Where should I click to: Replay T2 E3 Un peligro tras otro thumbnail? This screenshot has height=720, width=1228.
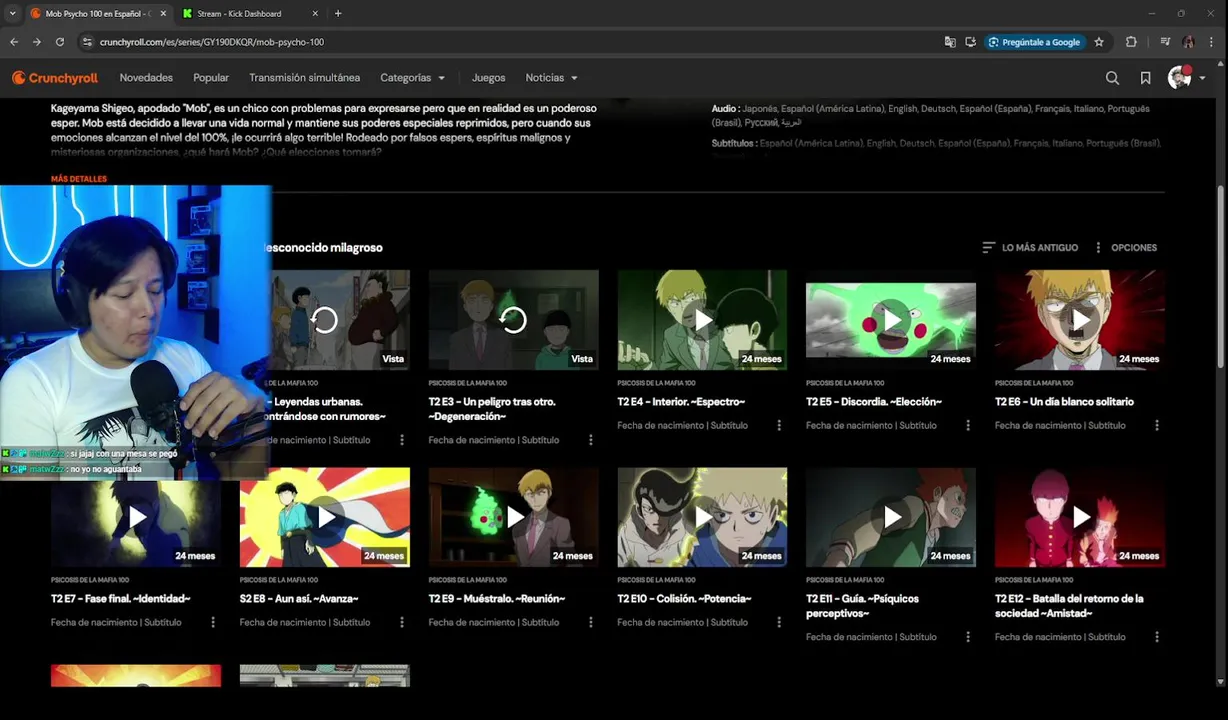tap(513, 320)
